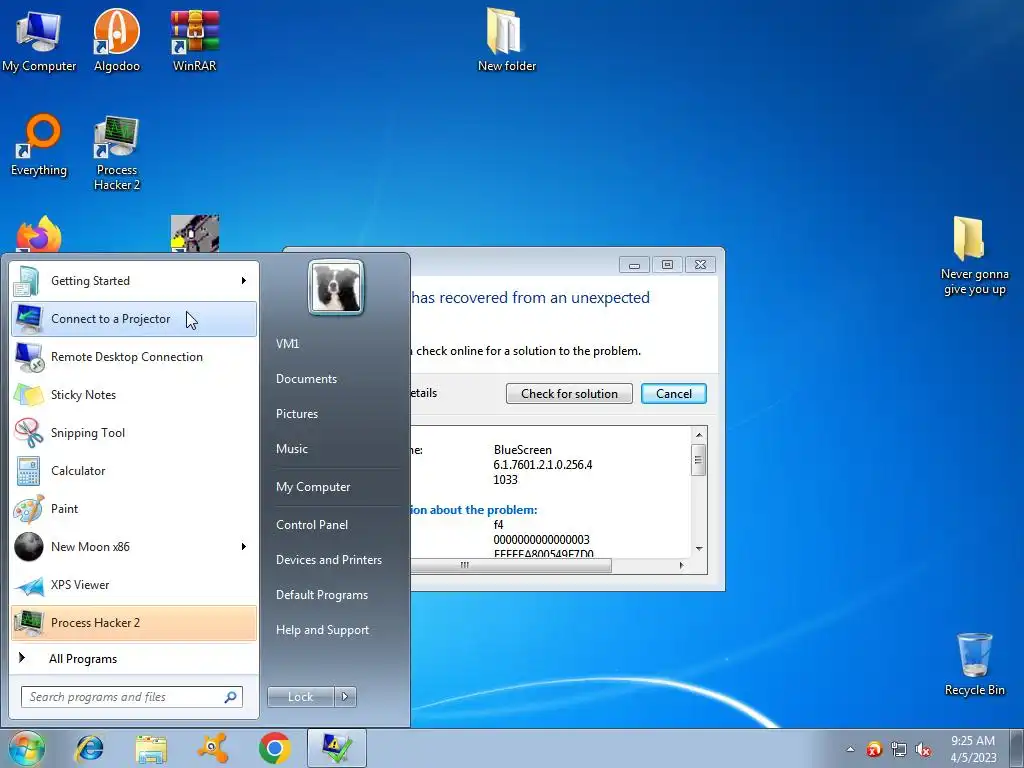
Task: Cancel the problem report dialog
Action: tap(673, 394)
